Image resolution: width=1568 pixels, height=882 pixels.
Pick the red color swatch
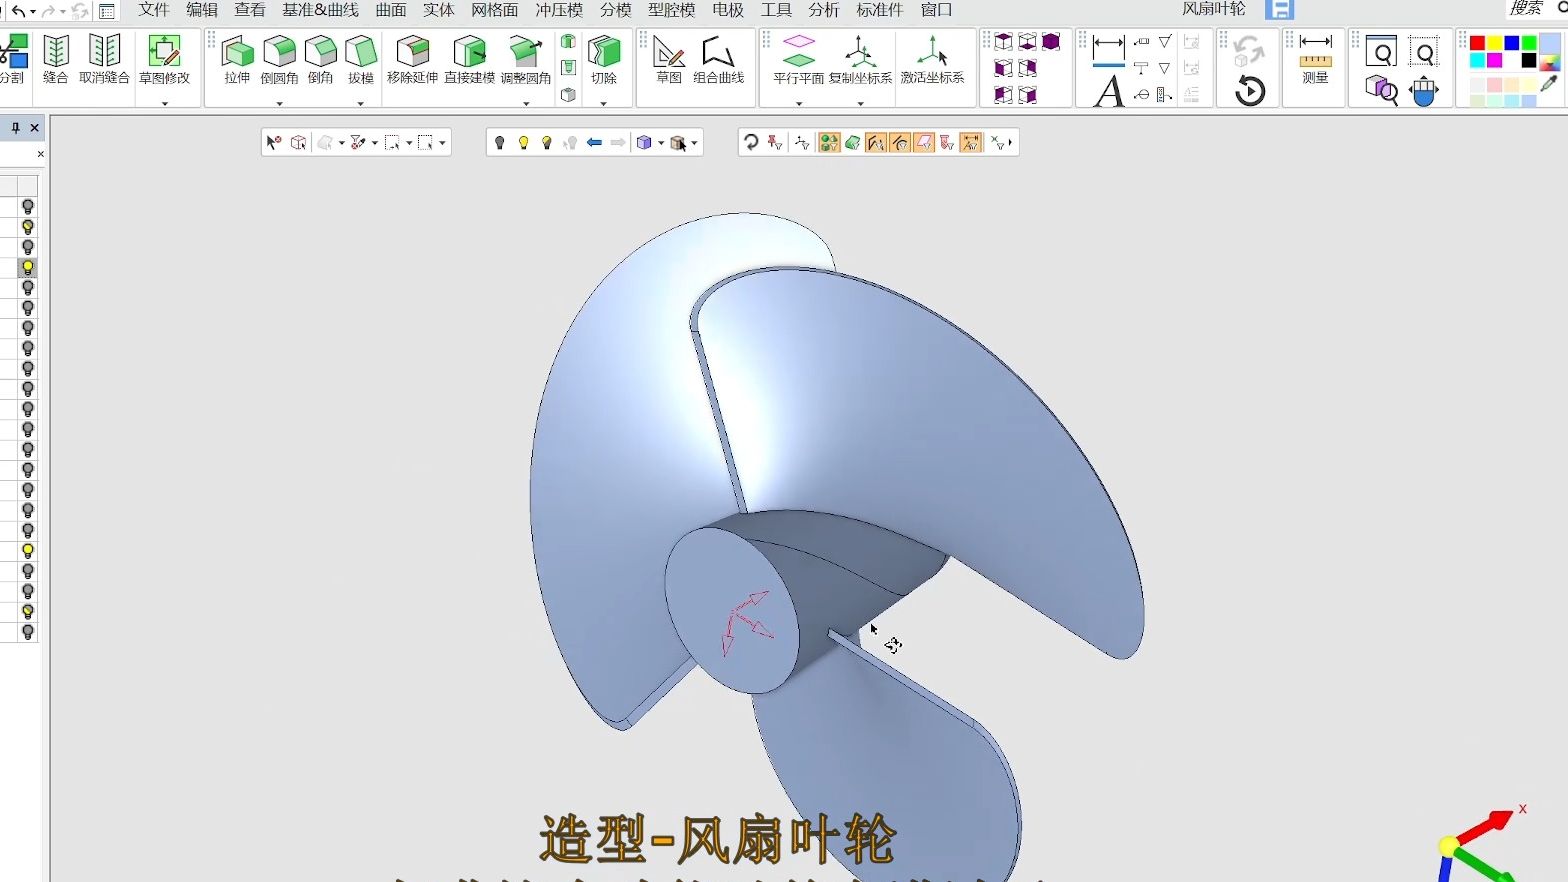(x=1477, y=43)
